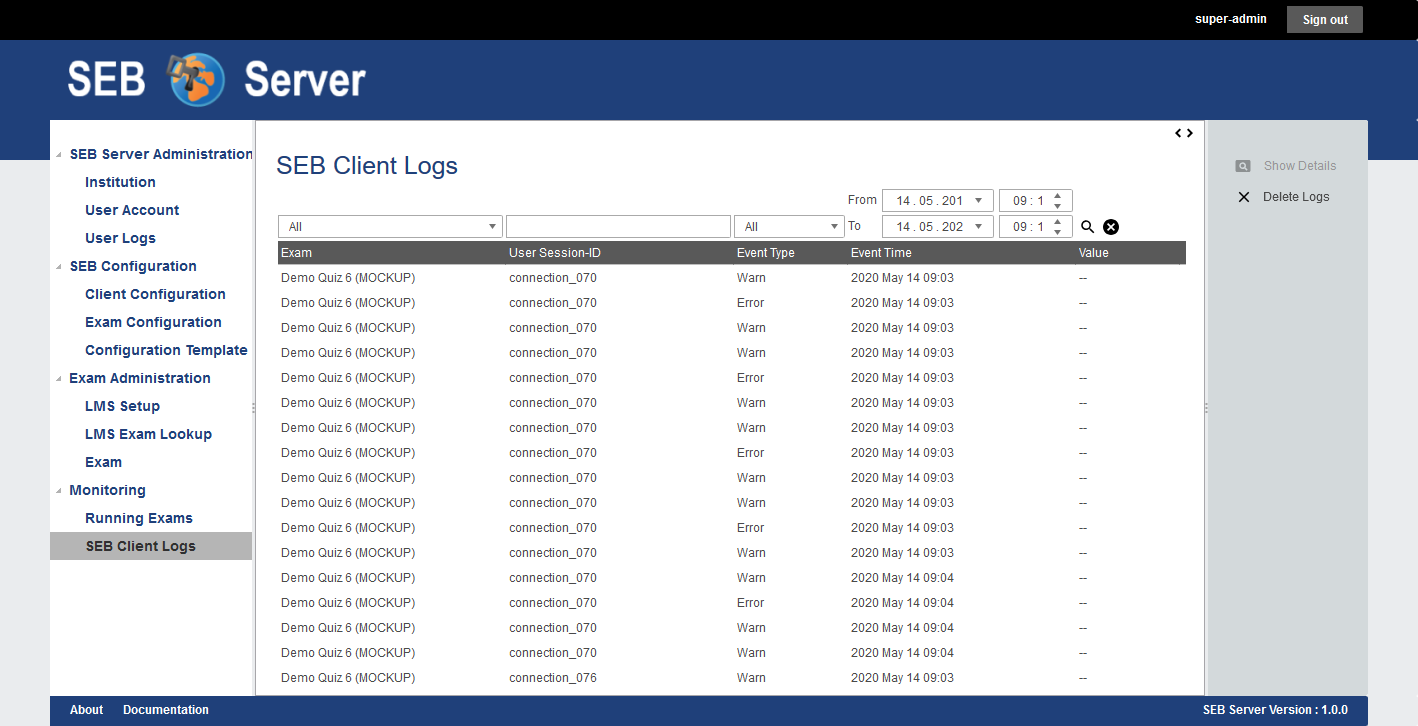Image resolution: width=1418 pixels, height=726 pixels.
Task: Click the SEB Server logo icon
Action: (197, 80)
